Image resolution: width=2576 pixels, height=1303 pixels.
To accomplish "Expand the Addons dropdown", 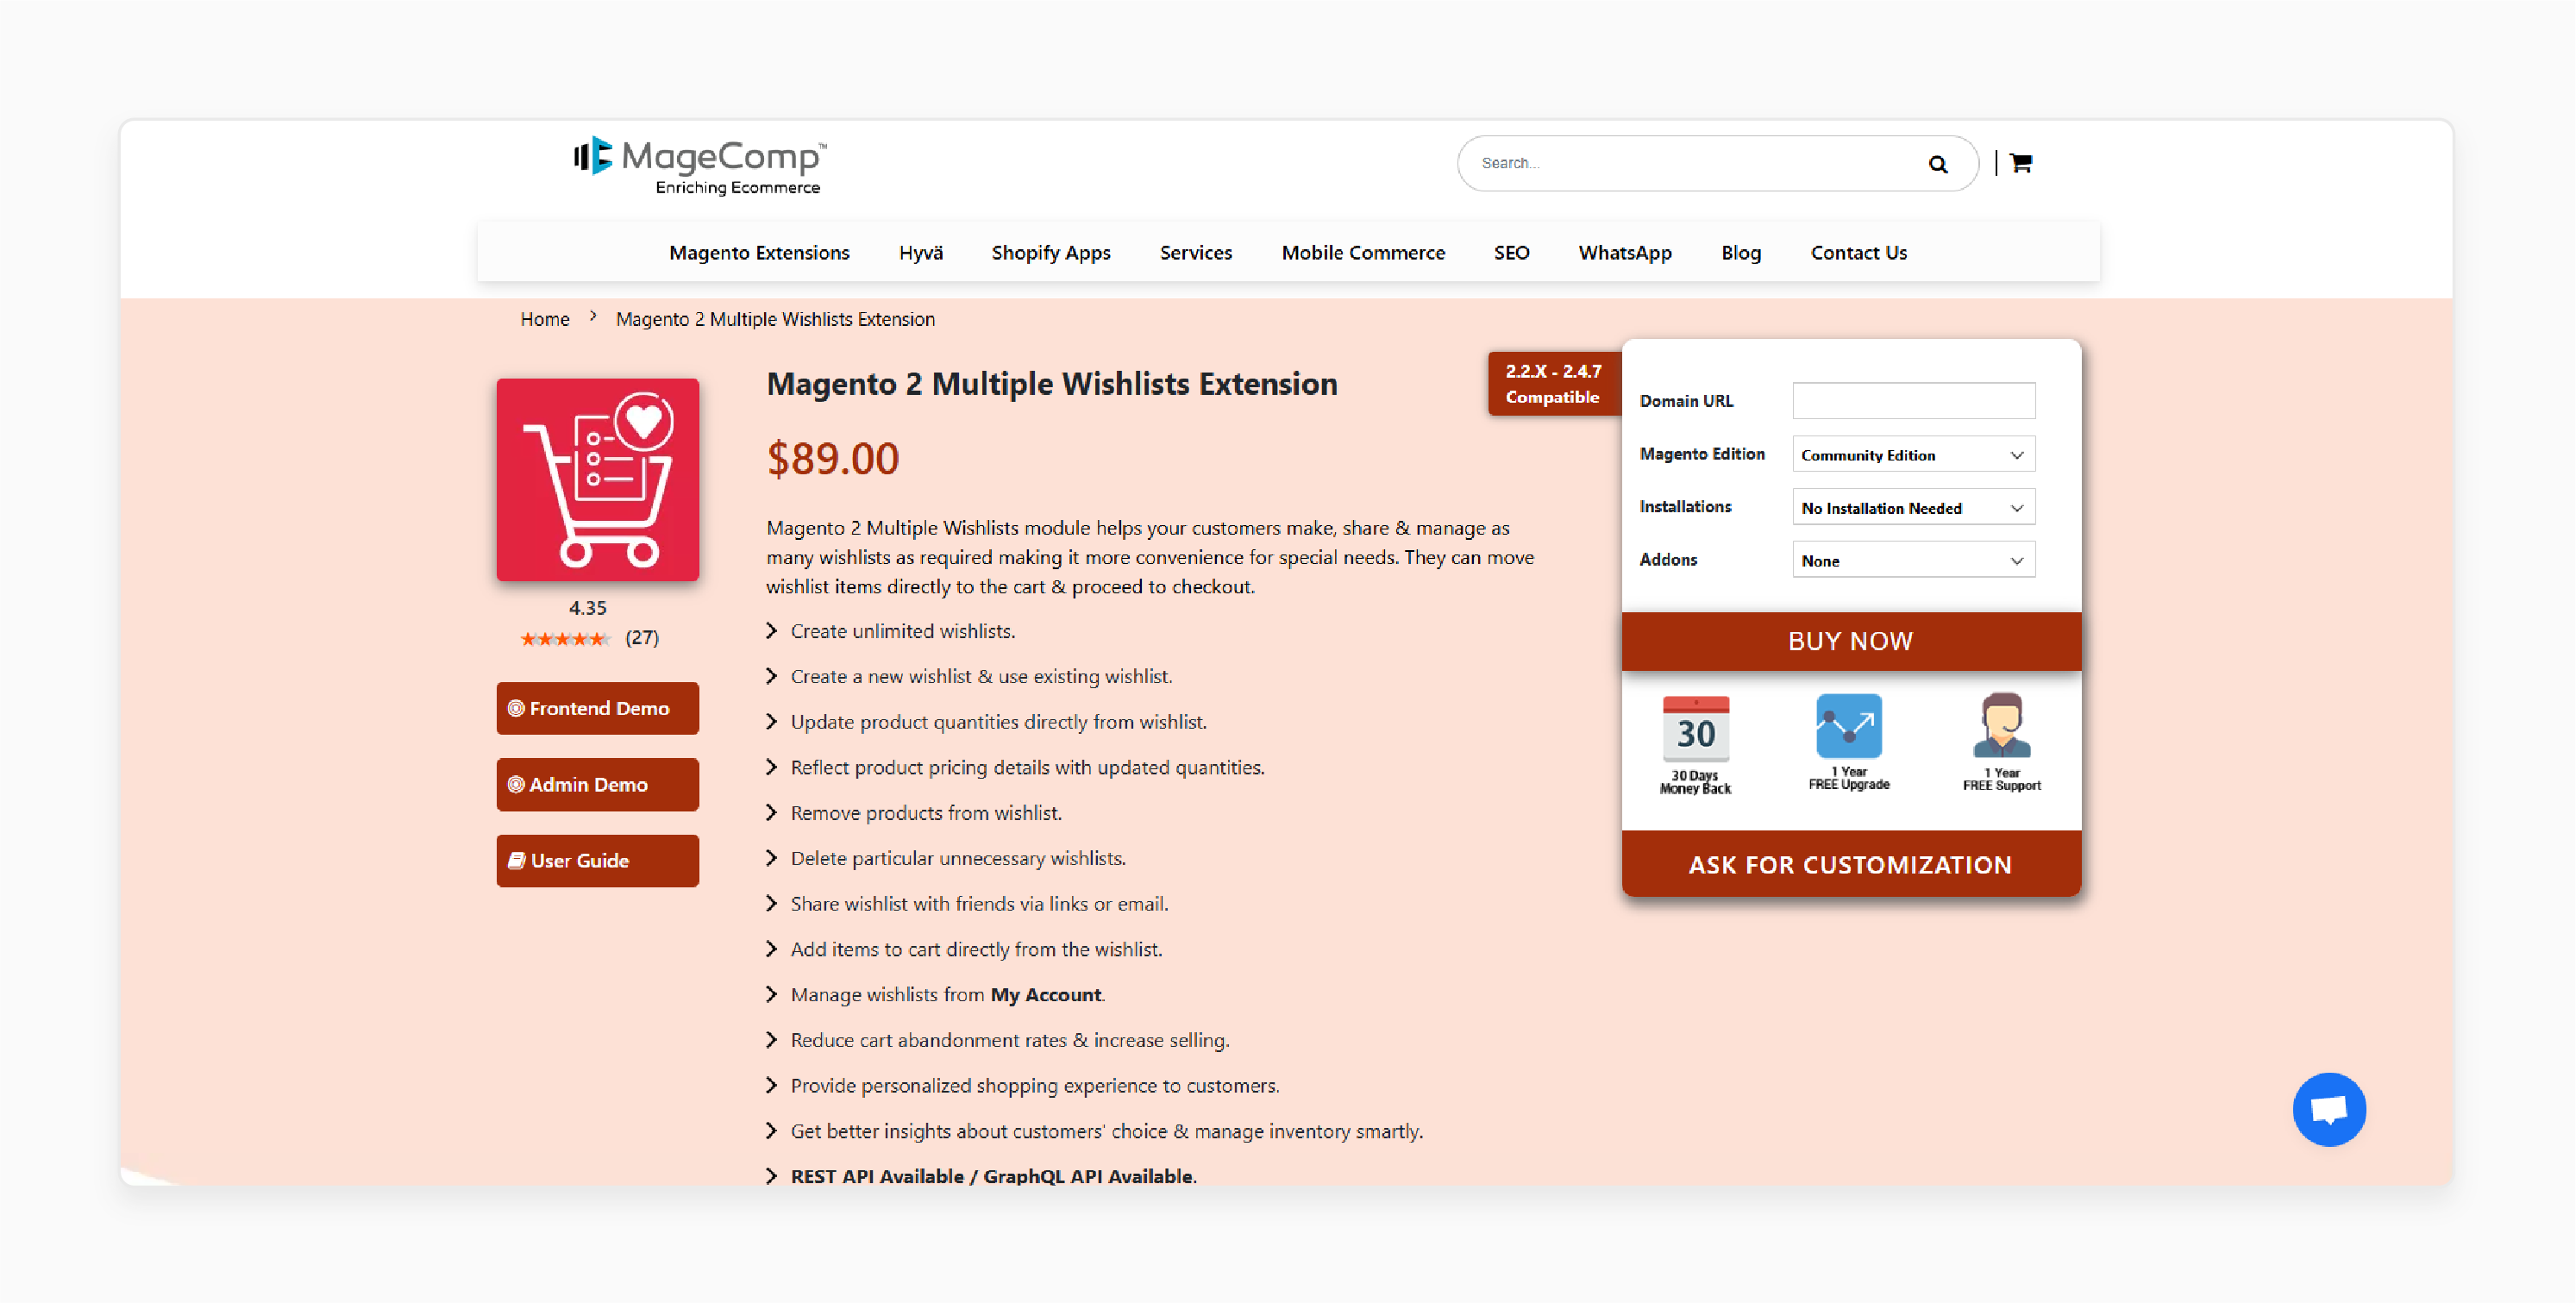I will pyautogui.click(x=1911, y=560).
